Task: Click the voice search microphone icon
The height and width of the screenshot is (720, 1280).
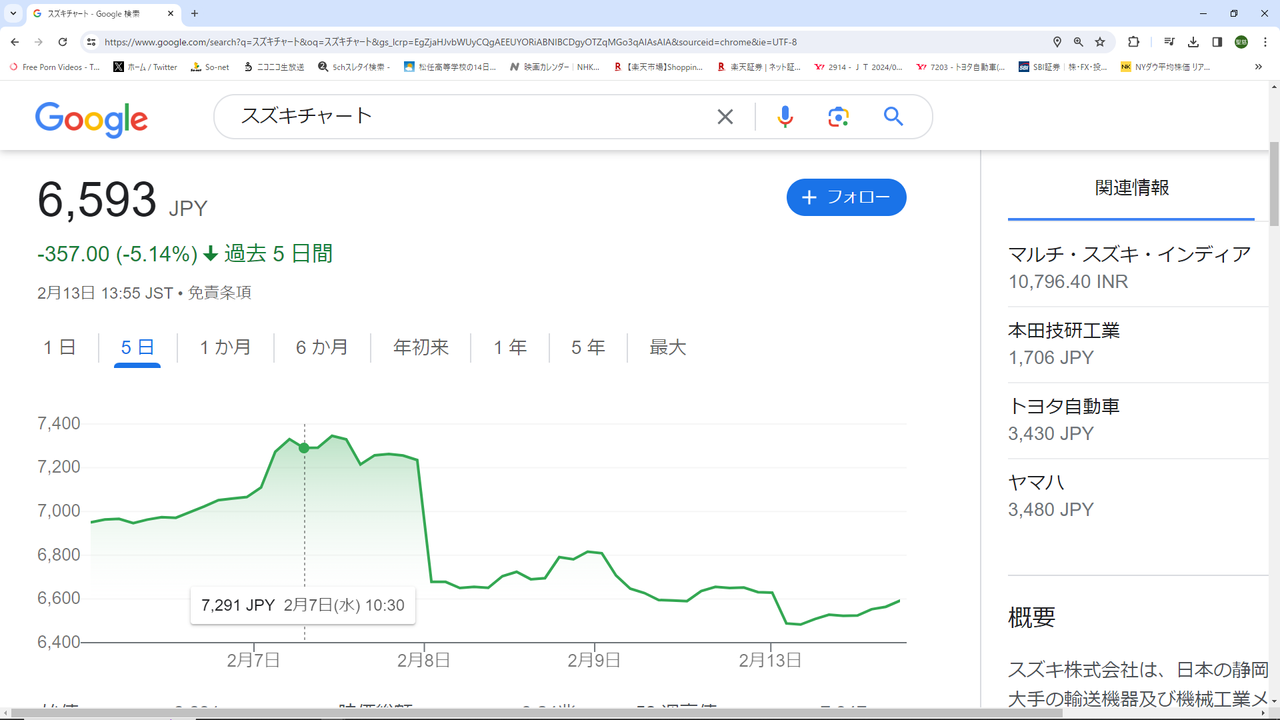Action: point(785,117)
